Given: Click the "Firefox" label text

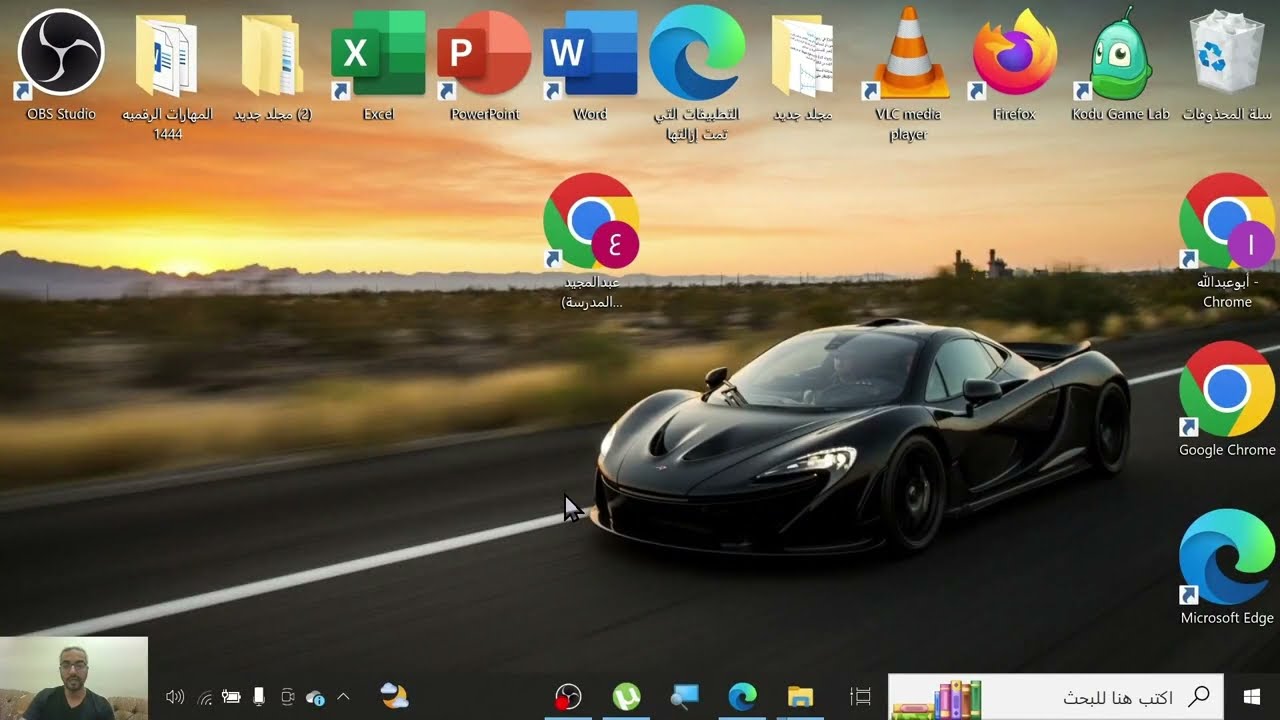Looking at the screenshot, I should (x=1014, y=114).
